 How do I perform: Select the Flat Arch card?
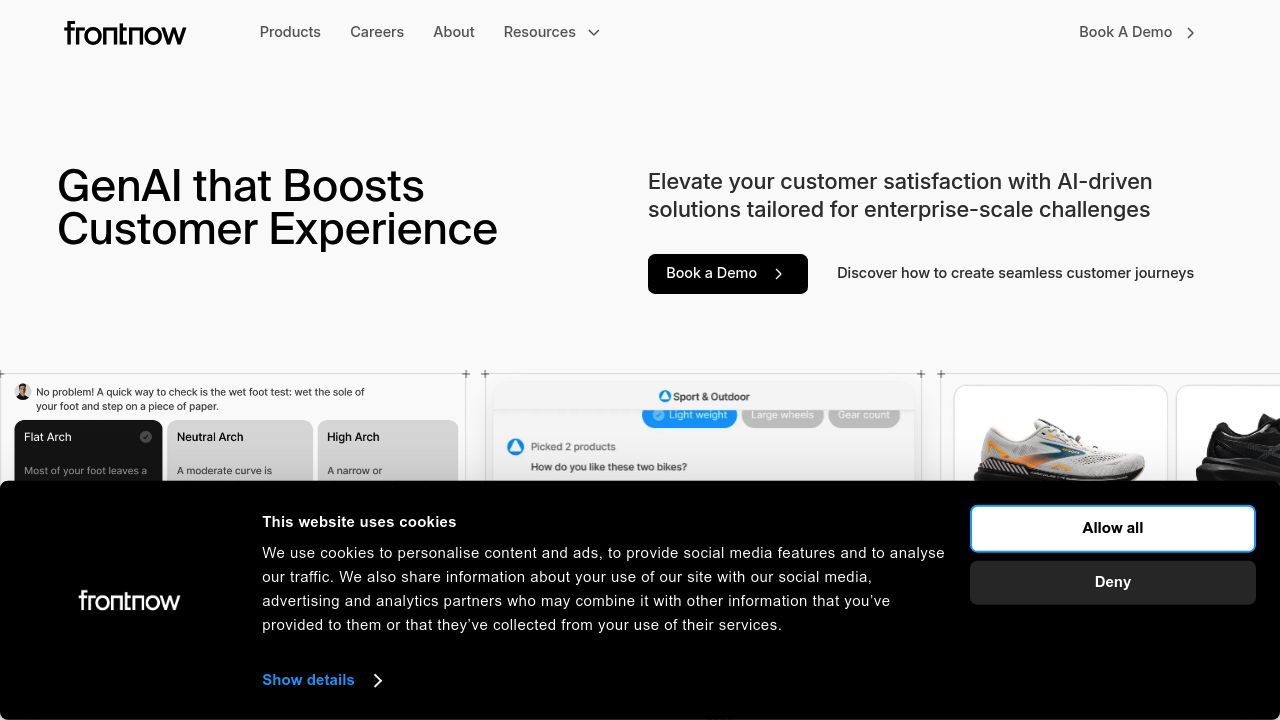coord(88,451)
